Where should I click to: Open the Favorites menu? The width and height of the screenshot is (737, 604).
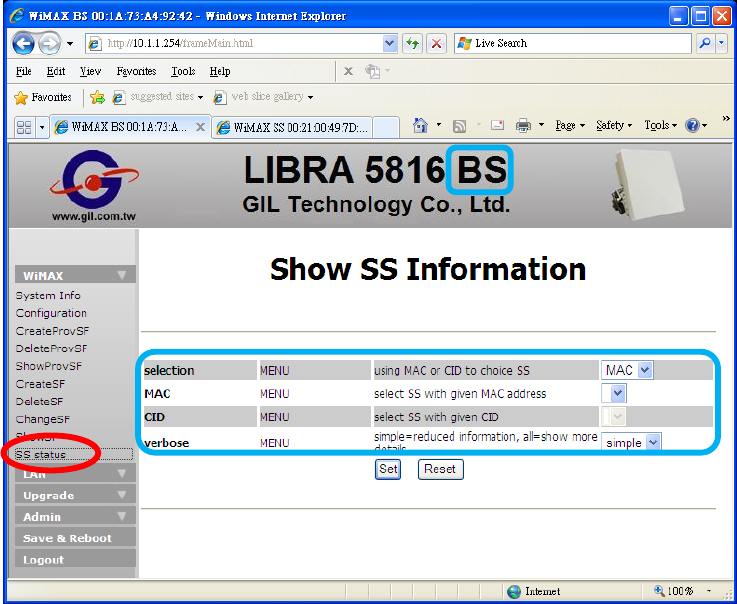coord(136,71)
